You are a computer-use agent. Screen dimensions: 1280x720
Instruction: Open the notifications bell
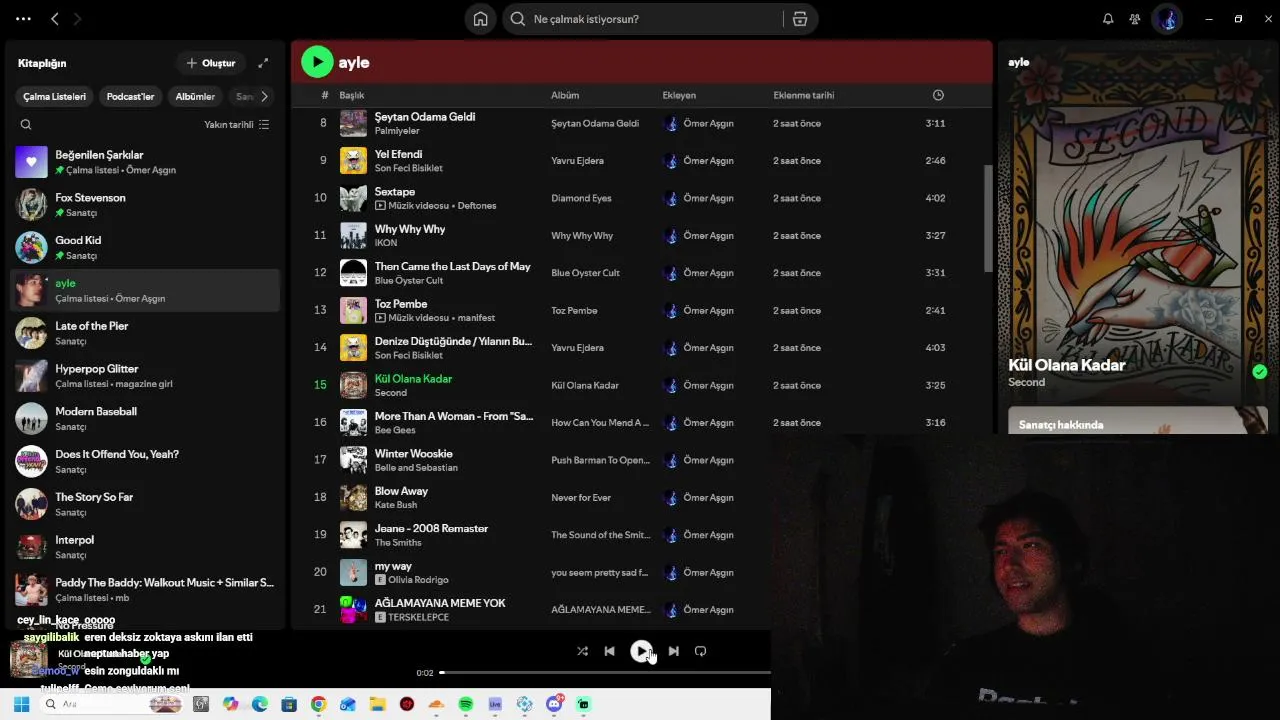(1108, 19)
